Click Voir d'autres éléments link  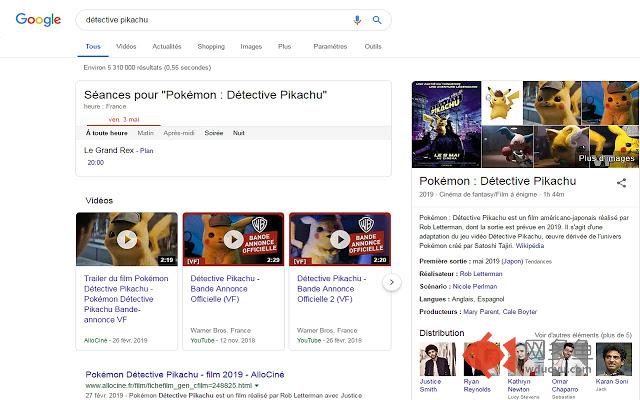tap(583, 335)
